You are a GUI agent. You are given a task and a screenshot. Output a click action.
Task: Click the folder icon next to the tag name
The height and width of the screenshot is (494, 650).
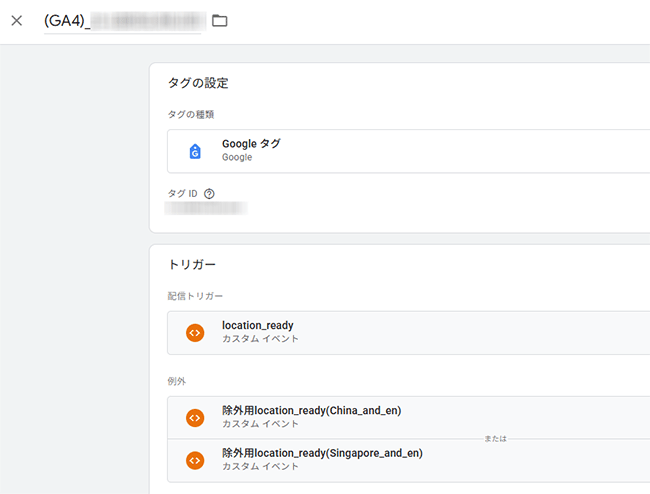click(219, 20)
